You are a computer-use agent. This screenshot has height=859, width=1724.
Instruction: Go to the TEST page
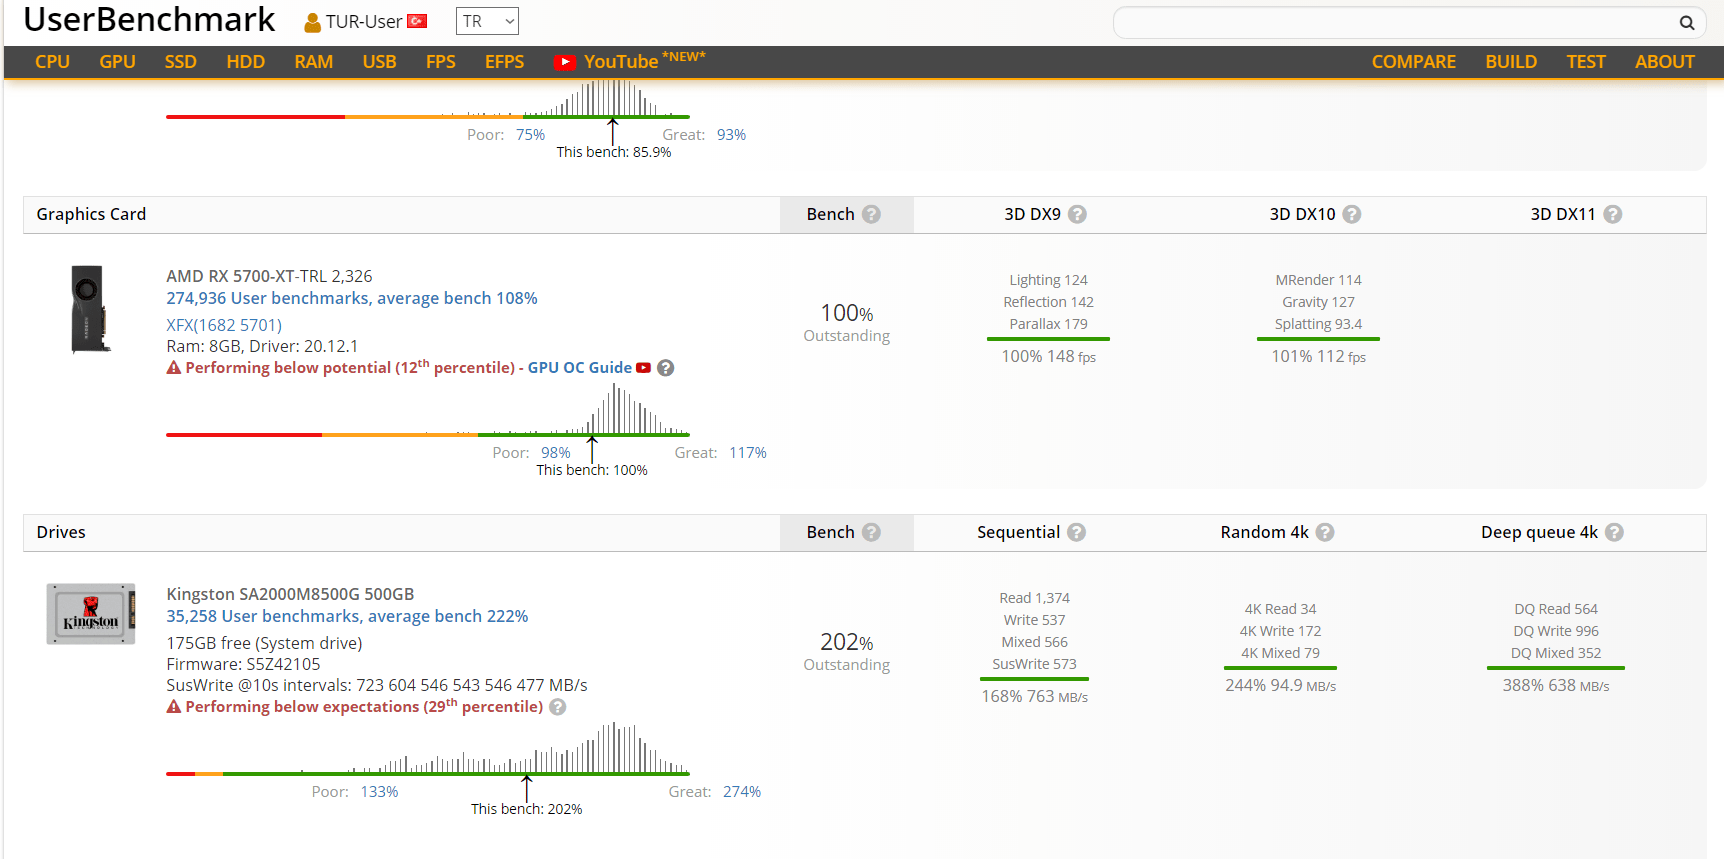click(x=1586, y=62)
